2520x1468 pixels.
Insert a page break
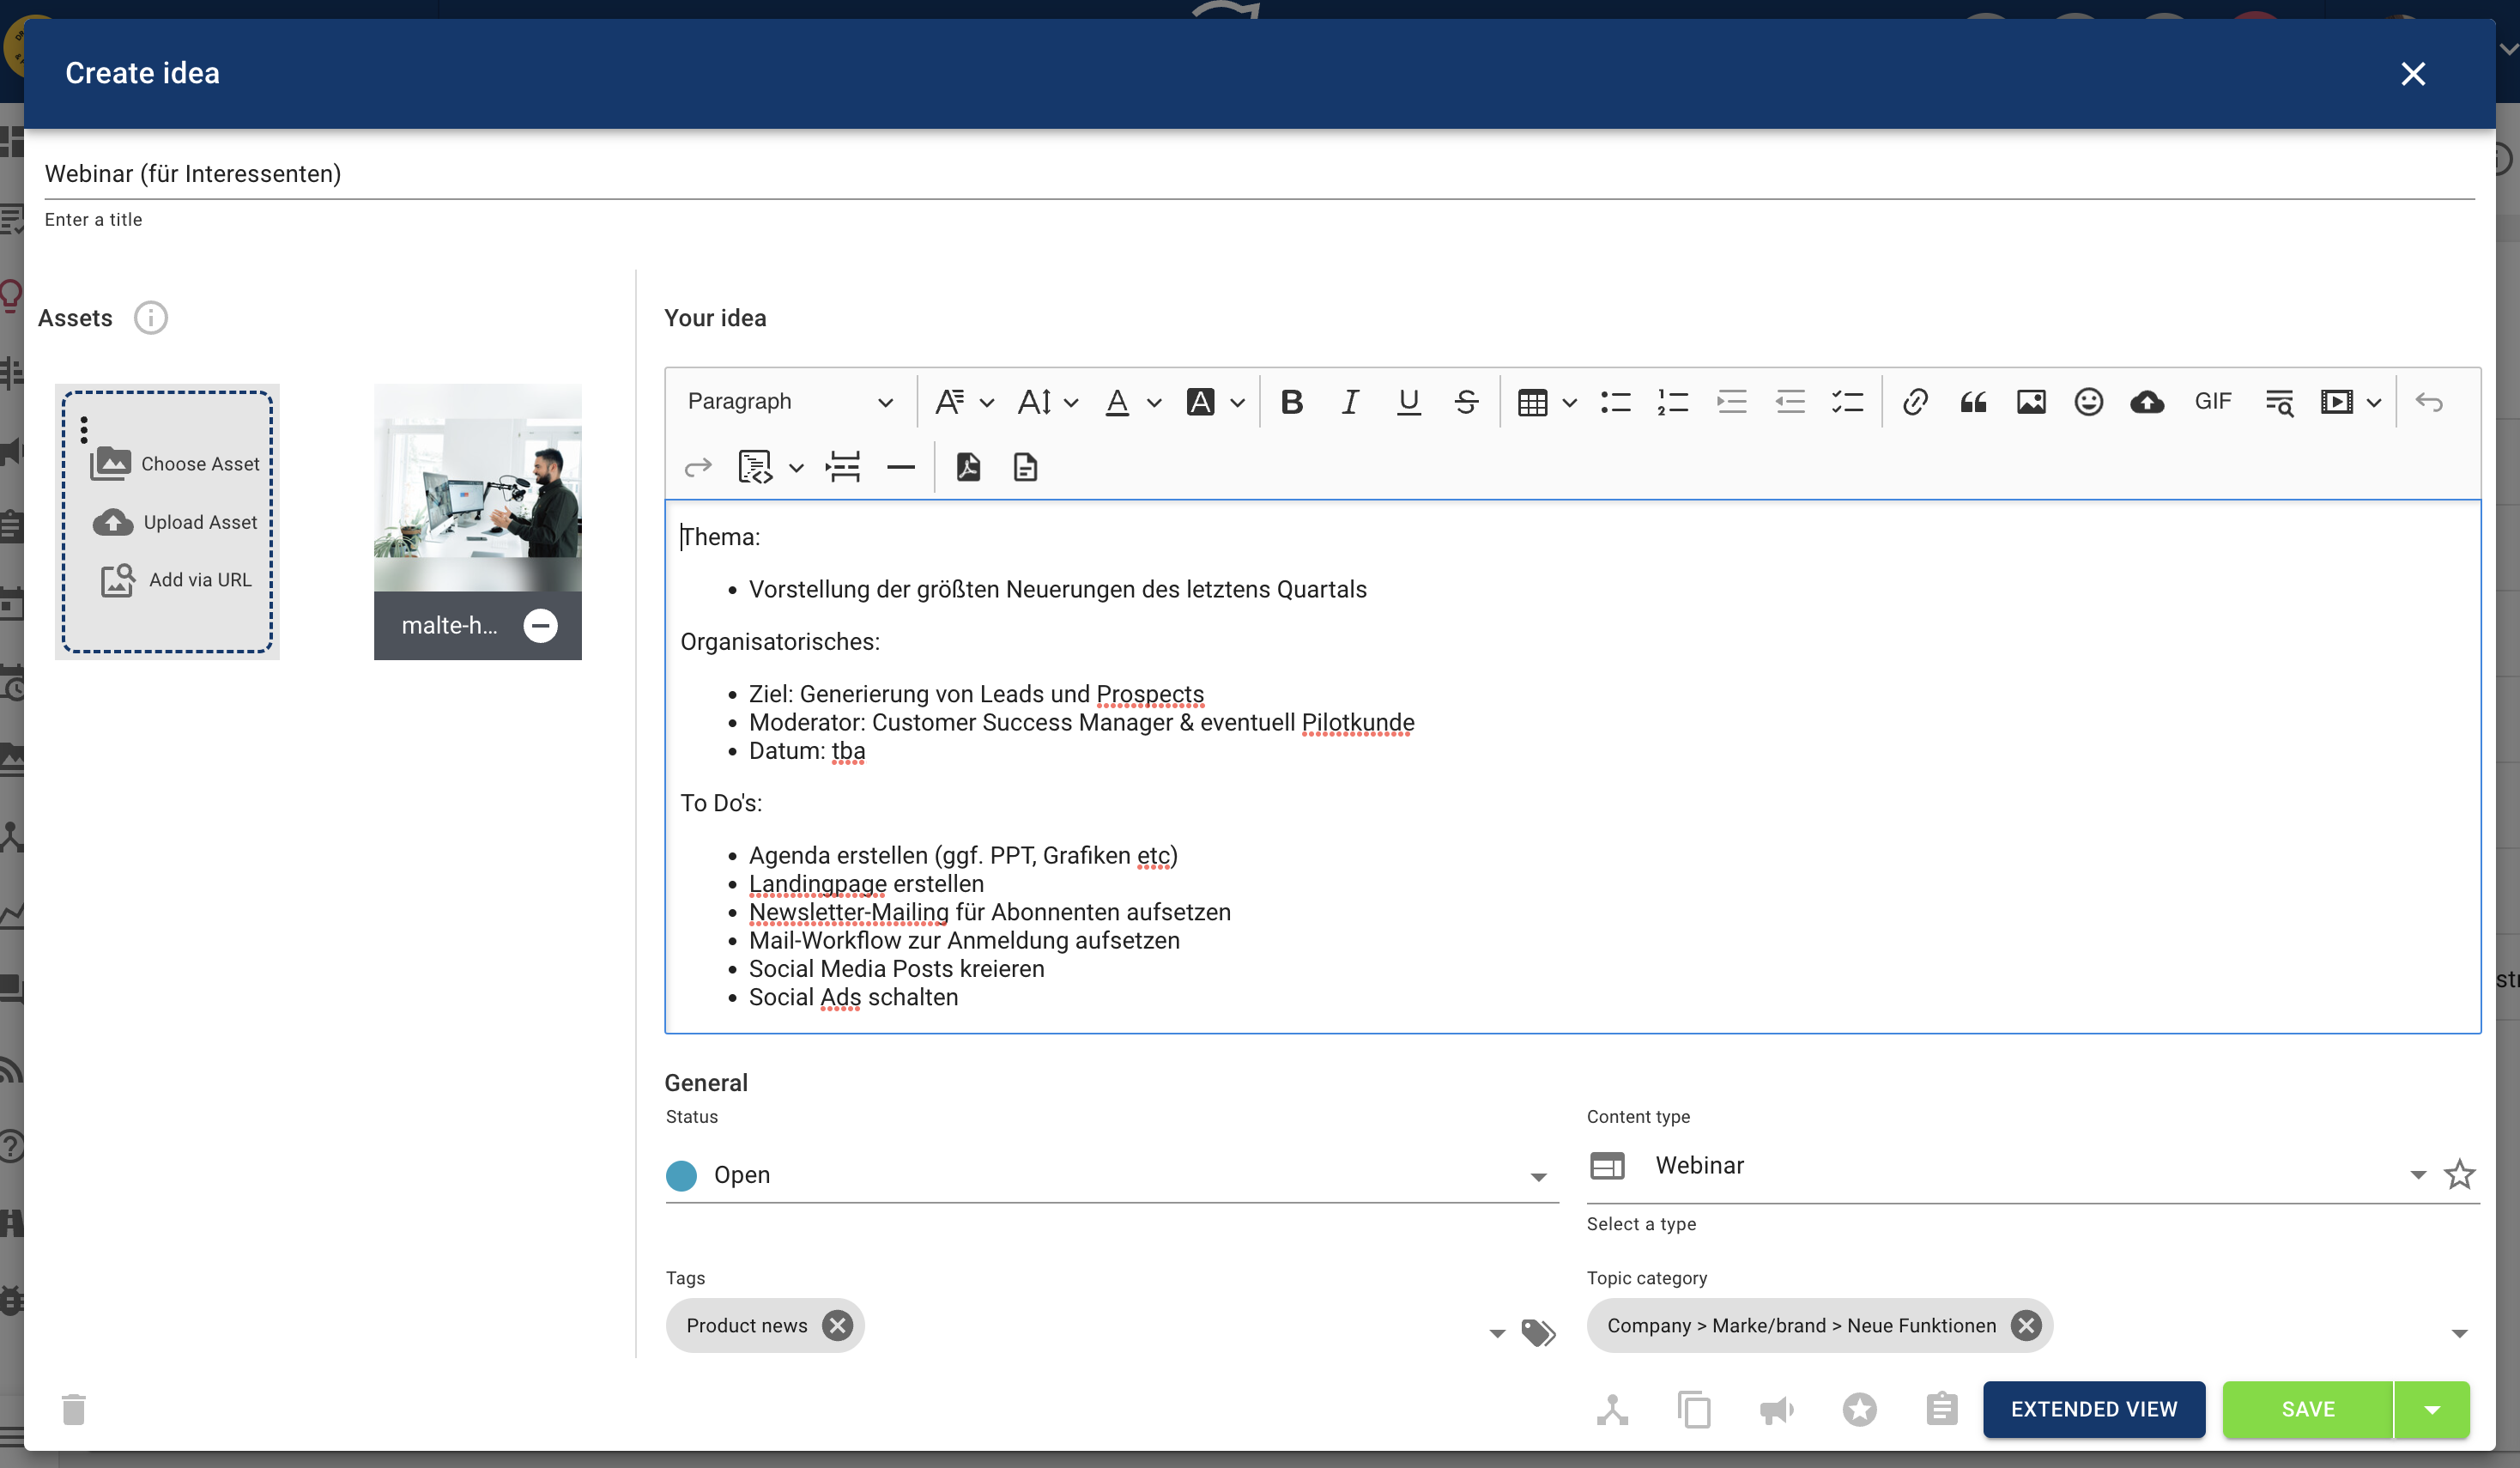[843, 467]
